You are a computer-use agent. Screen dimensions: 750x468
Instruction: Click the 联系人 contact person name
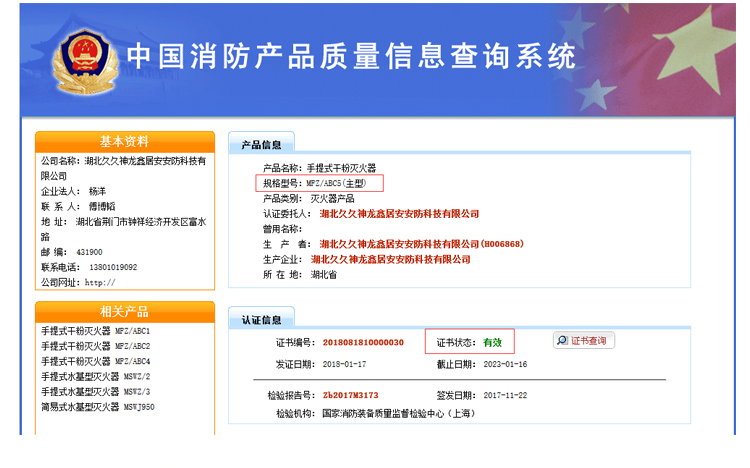coord(102,207)
